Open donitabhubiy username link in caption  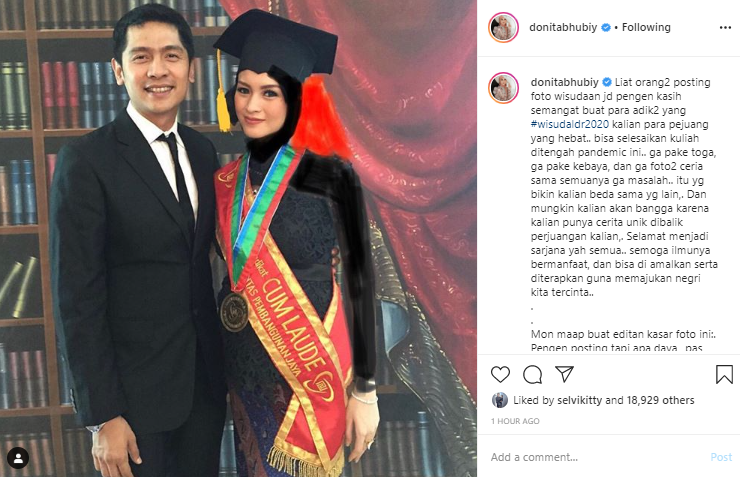tap(564, 82)
